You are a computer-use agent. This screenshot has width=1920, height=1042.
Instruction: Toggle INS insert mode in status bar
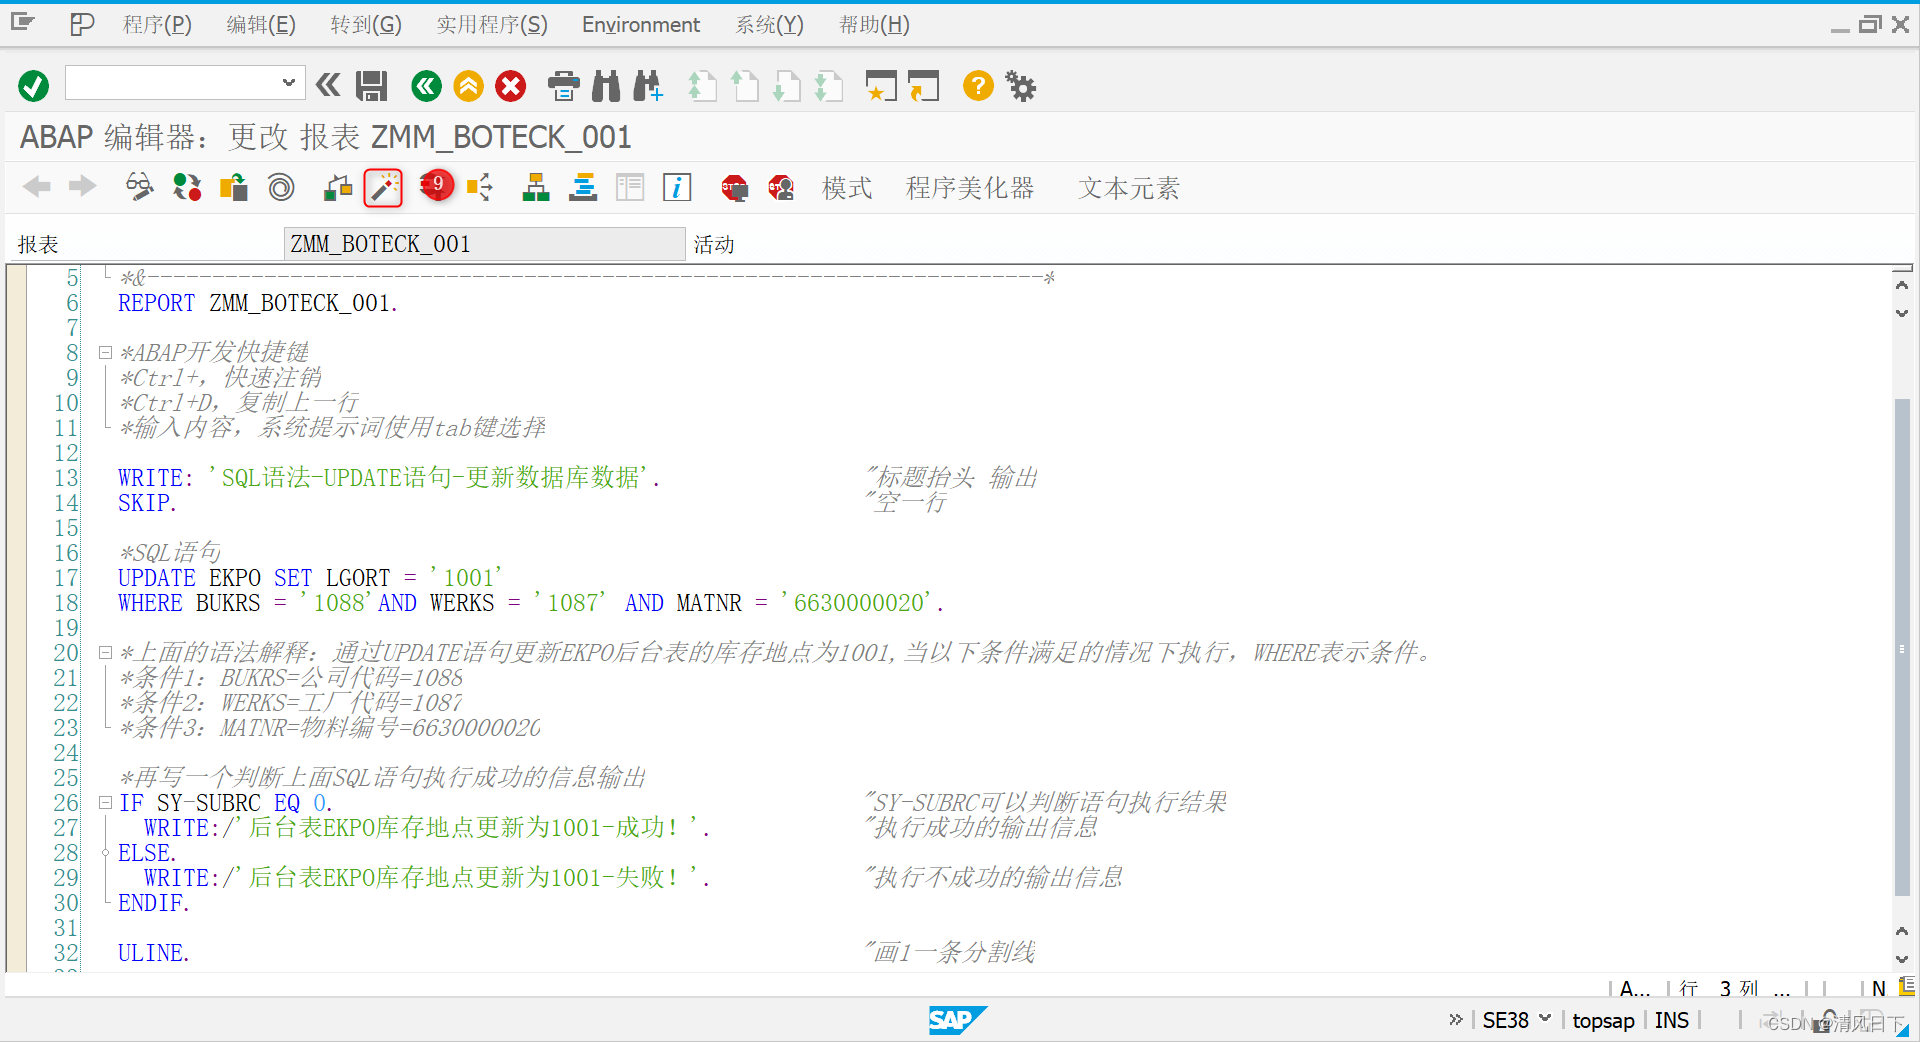click(1672, 1020)
